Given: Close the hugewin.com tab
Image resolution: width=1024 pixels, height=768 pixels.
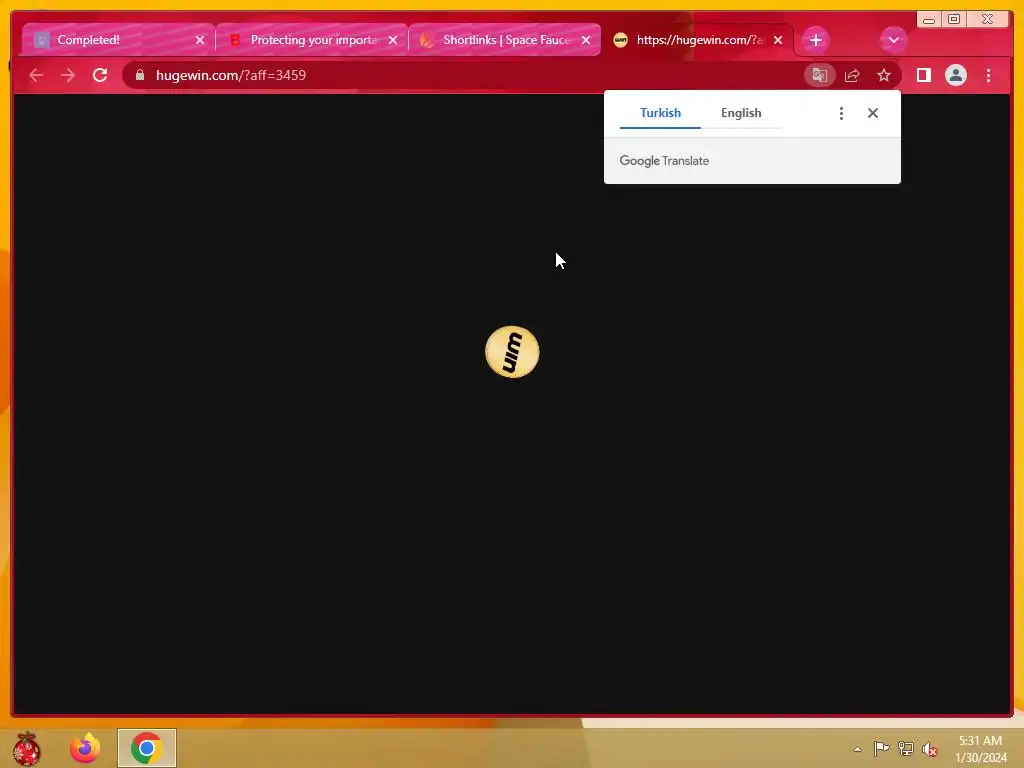Looking at the screenshot, I should pyautogui.click(x=778, y=40).
